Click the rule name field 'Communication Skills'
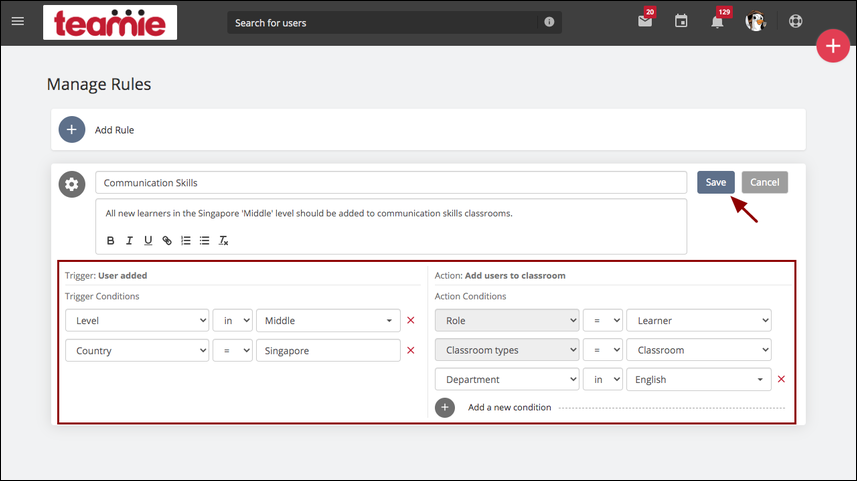Viewport: 857px width, 481px height. [x=391, y=183]
